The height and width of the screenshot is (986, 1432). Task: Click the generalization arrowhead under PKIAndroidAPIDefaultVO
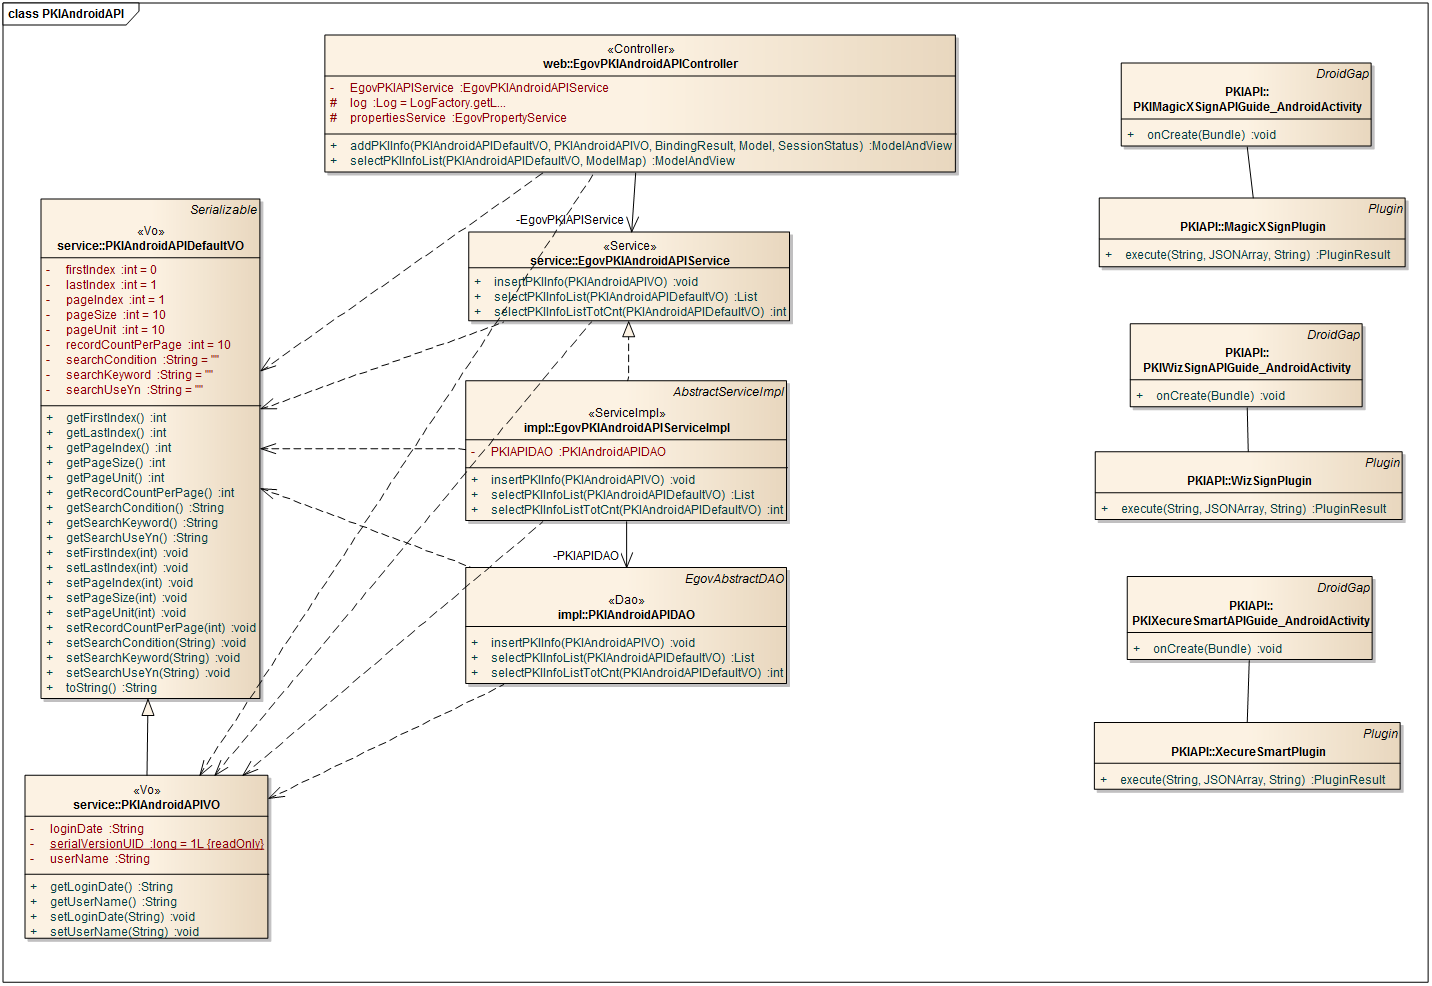point(148,708)
